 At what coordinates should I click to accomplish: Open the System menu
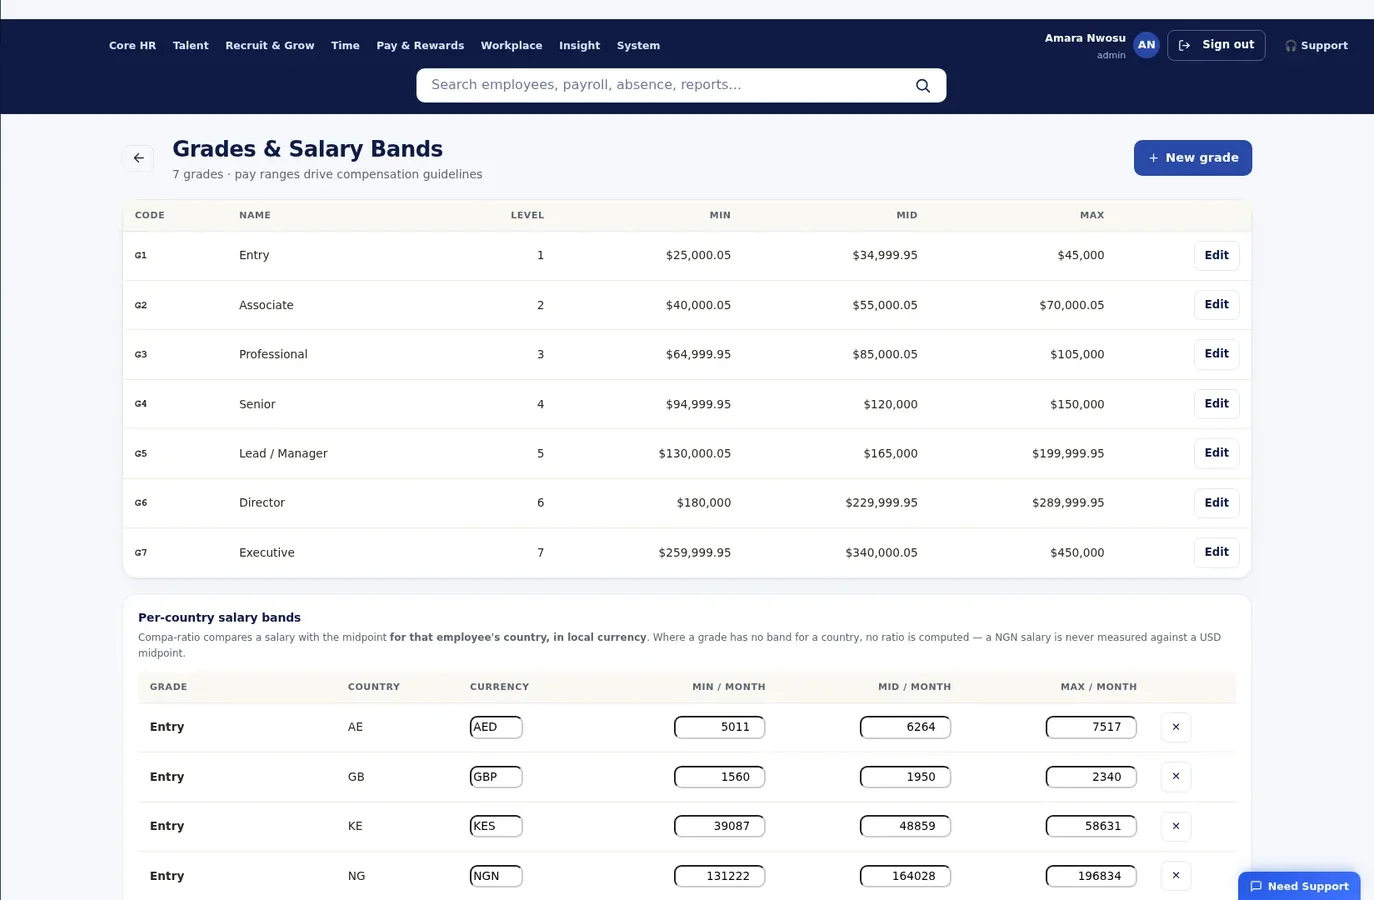638,46
